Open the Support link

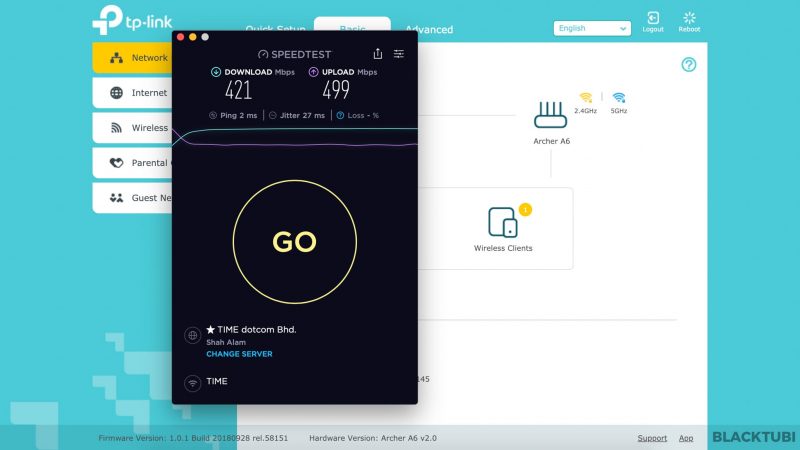pos(652,438)
